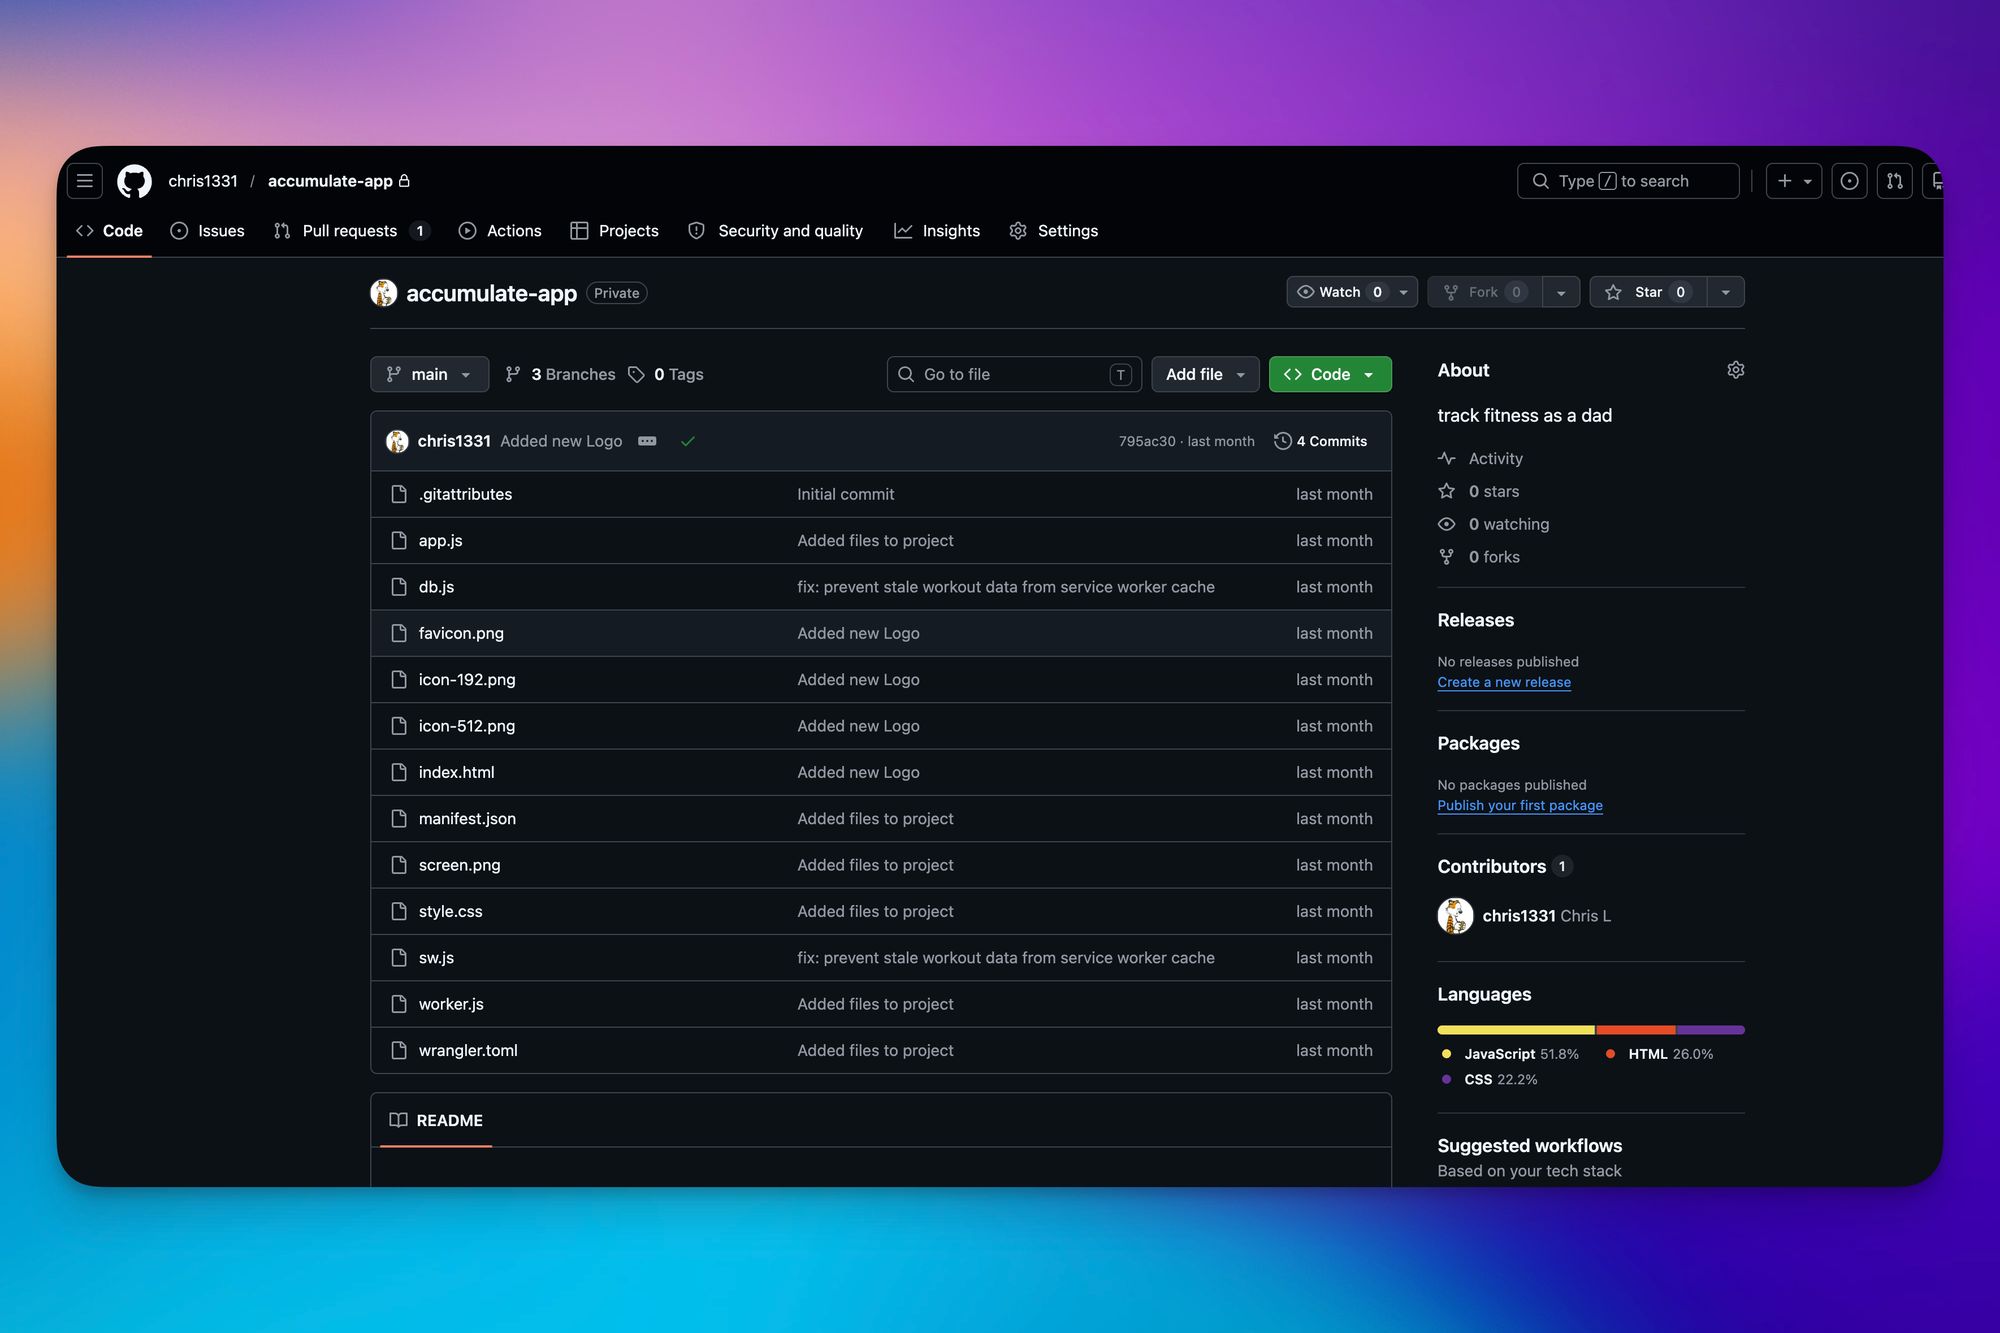Follow the Create a new release link
This screenshot has height=1333, width=2000.
pyautogui.click(x=1503, y=682)
